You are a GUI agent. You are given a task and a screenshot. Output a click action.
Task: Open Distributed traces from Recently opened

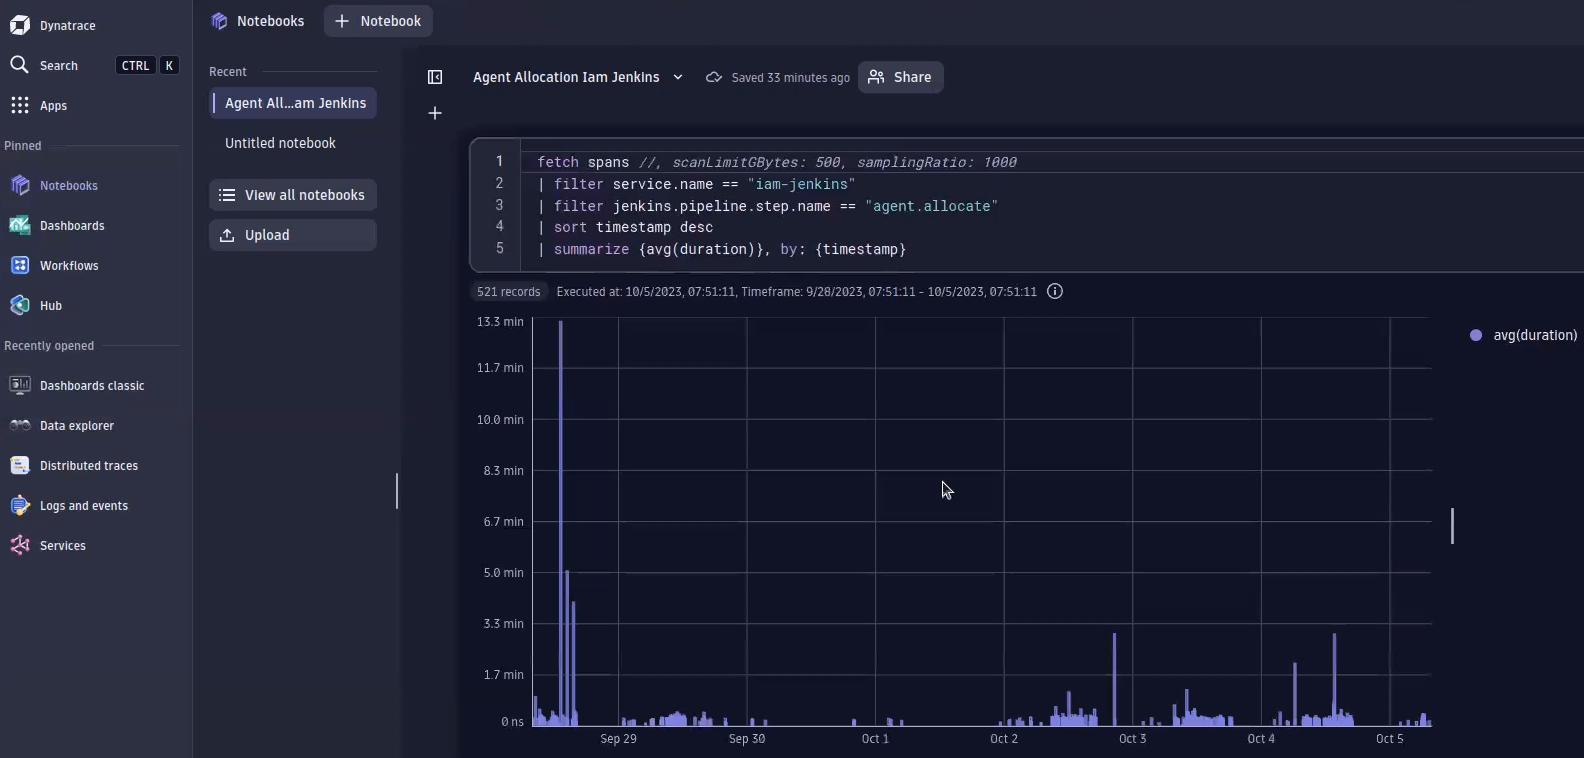tap(89, 466)
